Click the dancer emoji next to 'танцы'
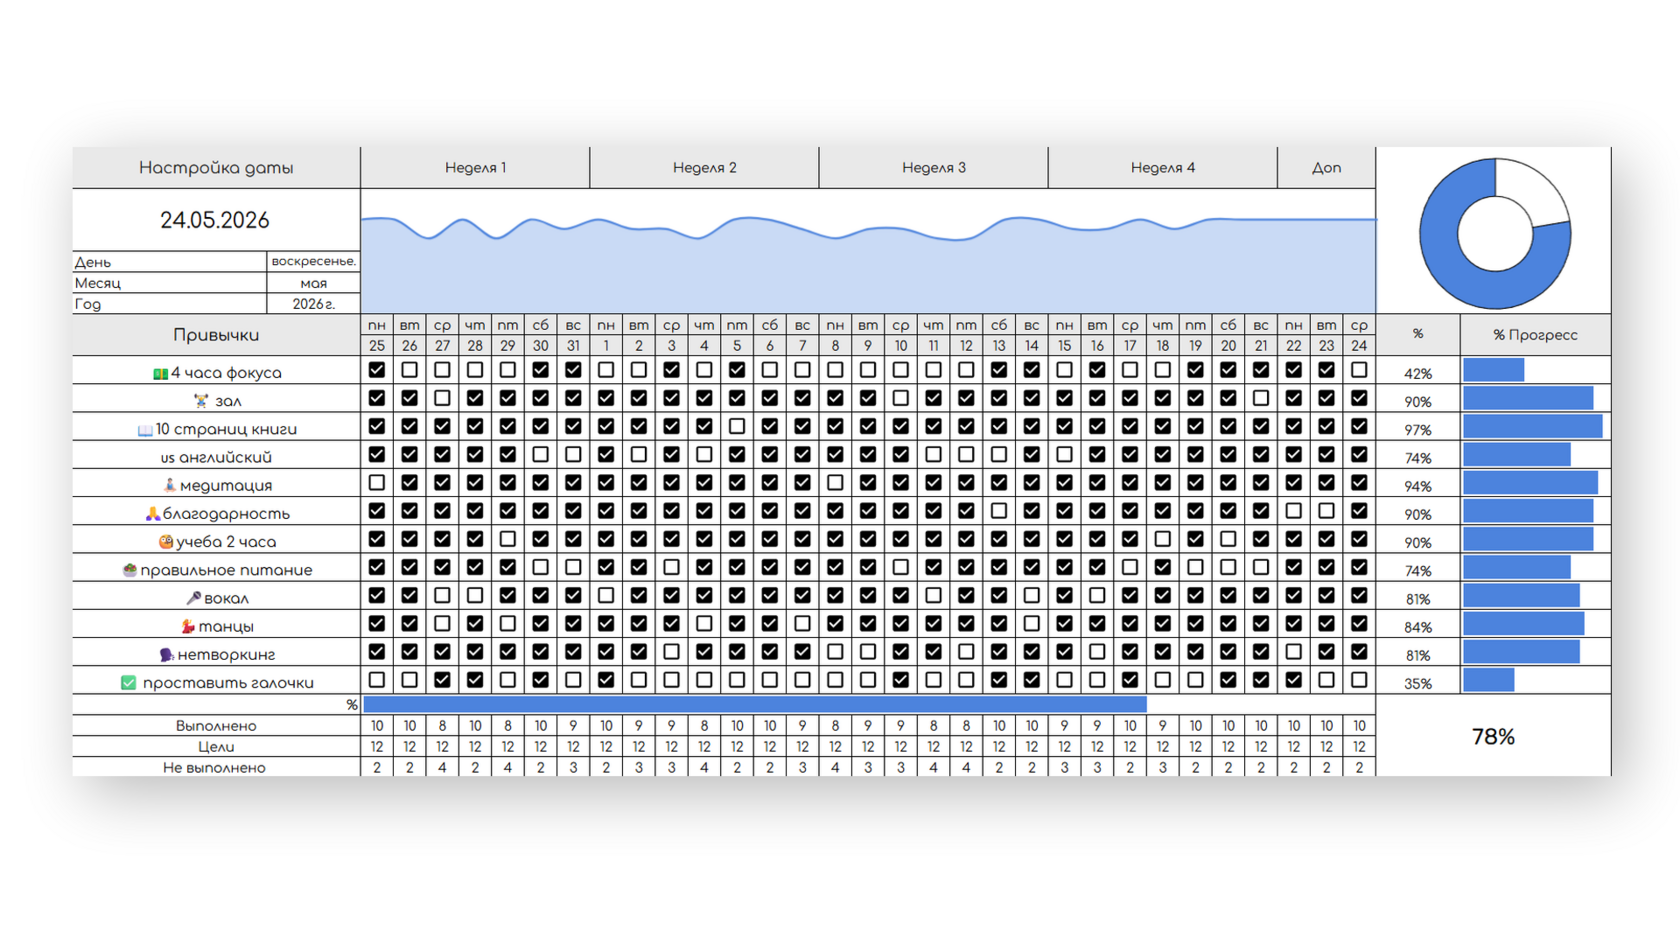 pyautogui.click(x=187, y=626)
